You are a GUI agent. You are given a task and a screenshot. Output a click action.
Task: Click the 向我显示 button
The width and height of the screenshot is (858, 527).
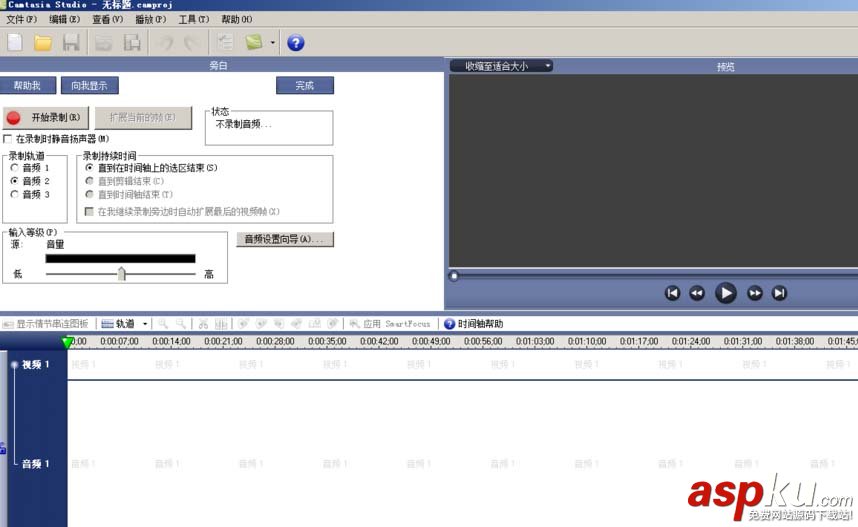pos(89,85)
